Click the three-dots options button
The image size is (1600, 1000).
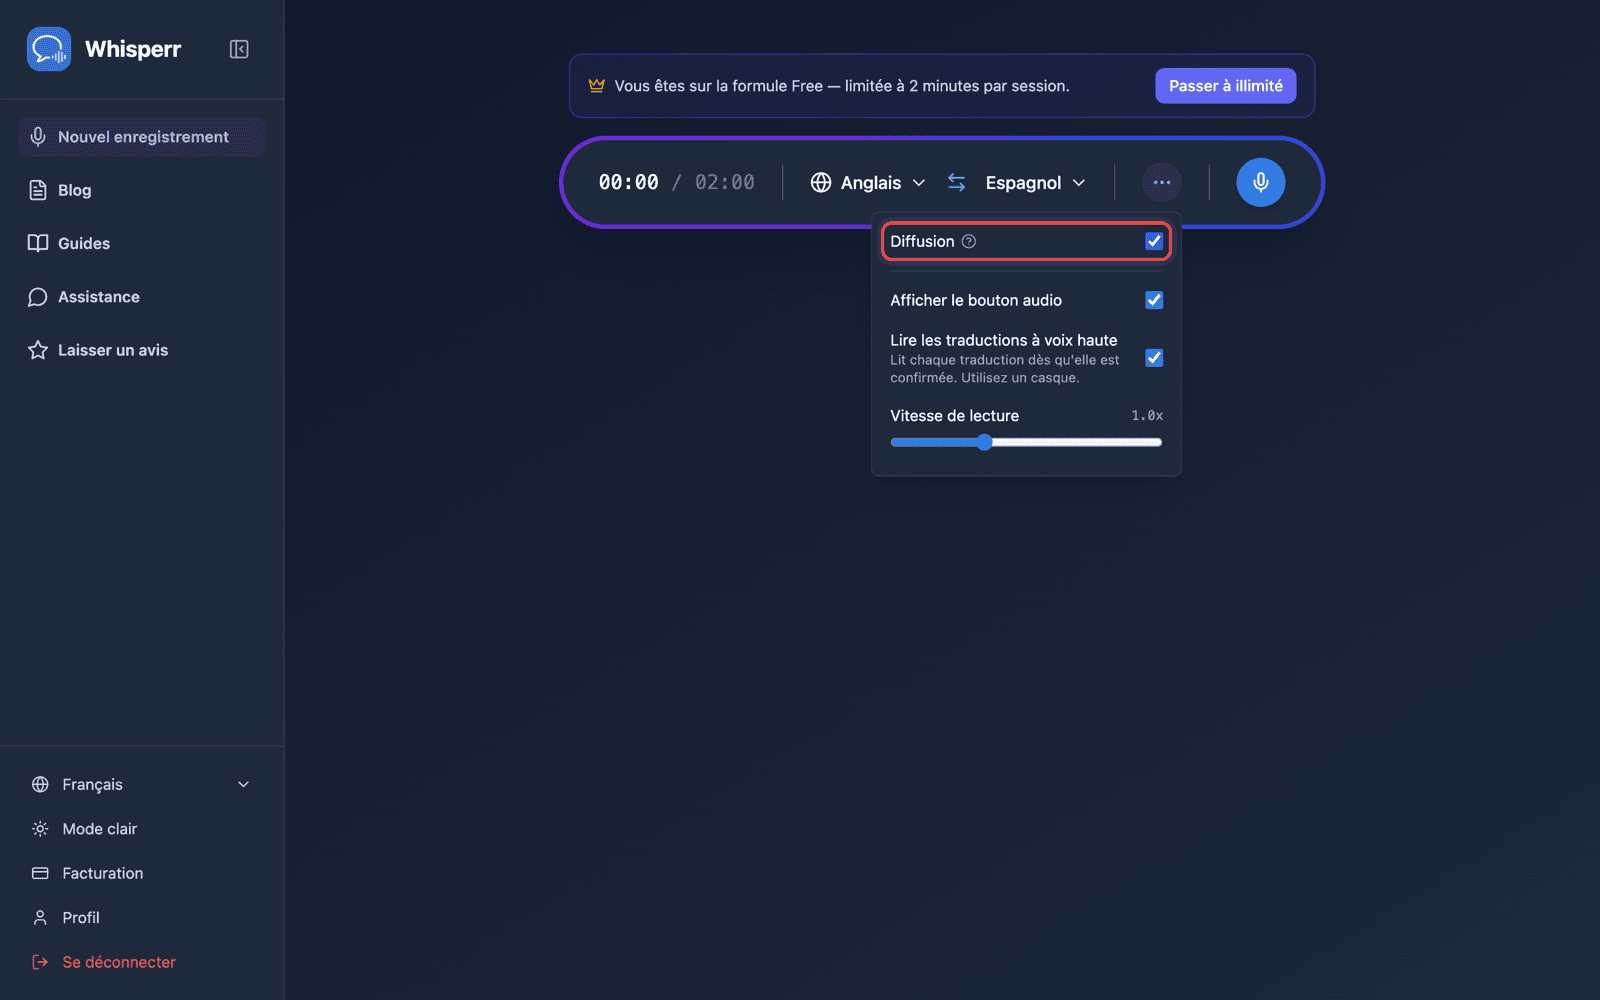tap(1161, 183)
